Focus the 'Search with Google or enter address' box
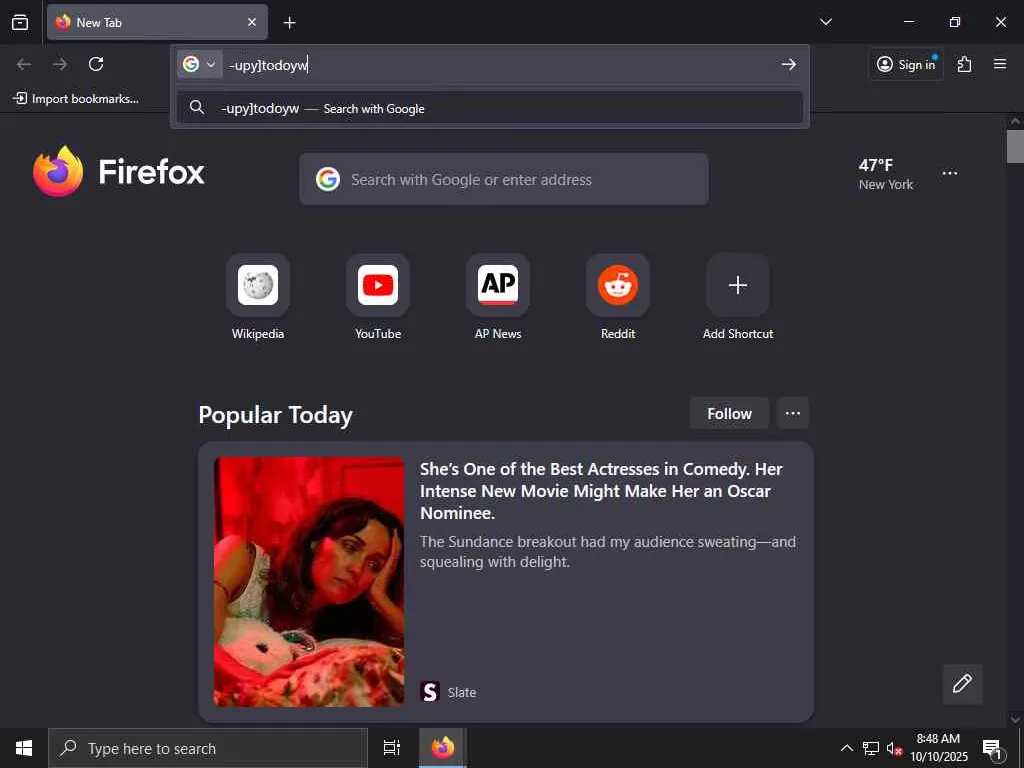This screenshot has width=1024, height=768. pyautogui.click(x=504, y=179)
